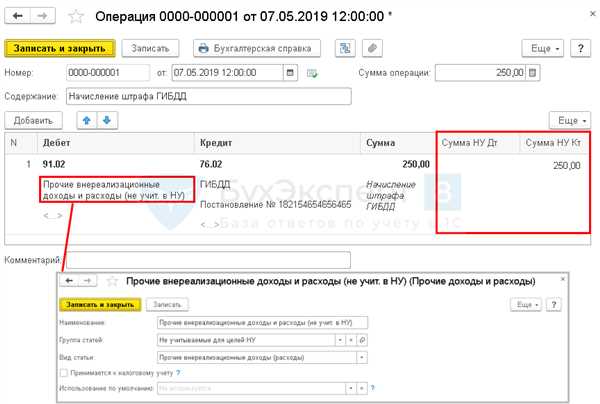Expand the top Еще menu
600x404 pixels.
pyautogui.click(x=543, y=49)
